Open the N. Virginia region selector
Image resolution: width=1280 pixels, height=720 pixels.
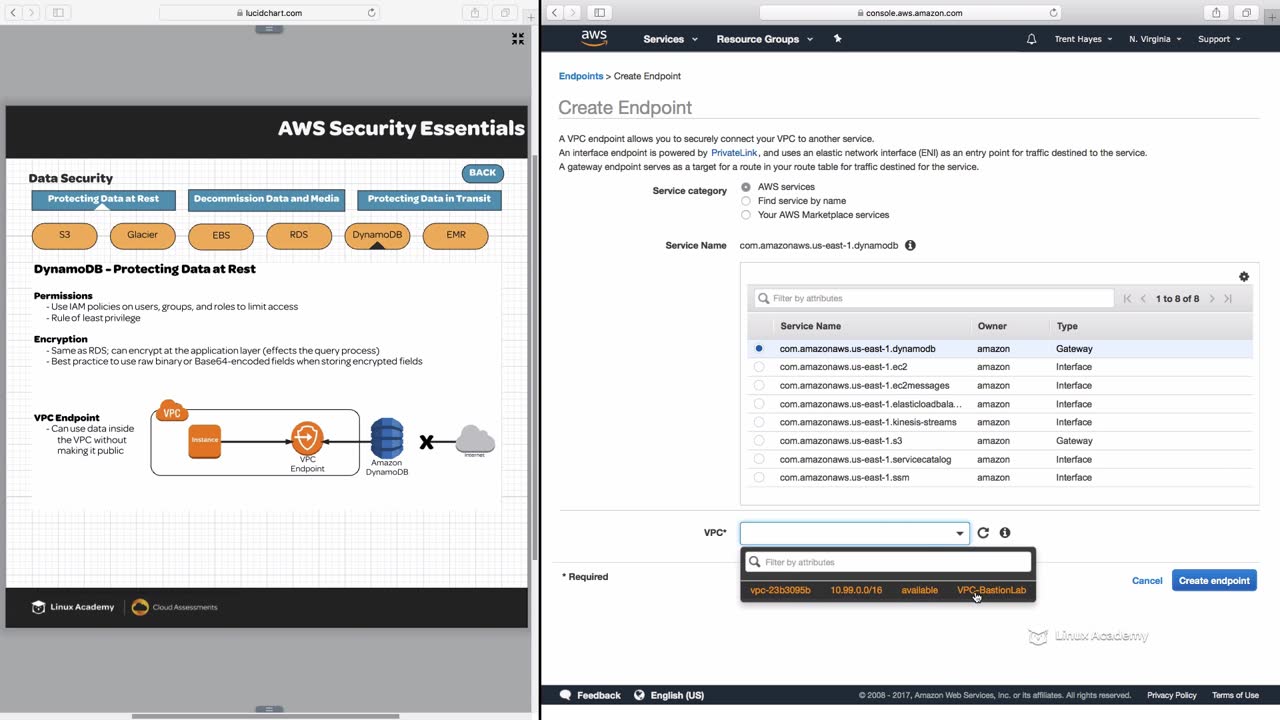[1155, 39]
